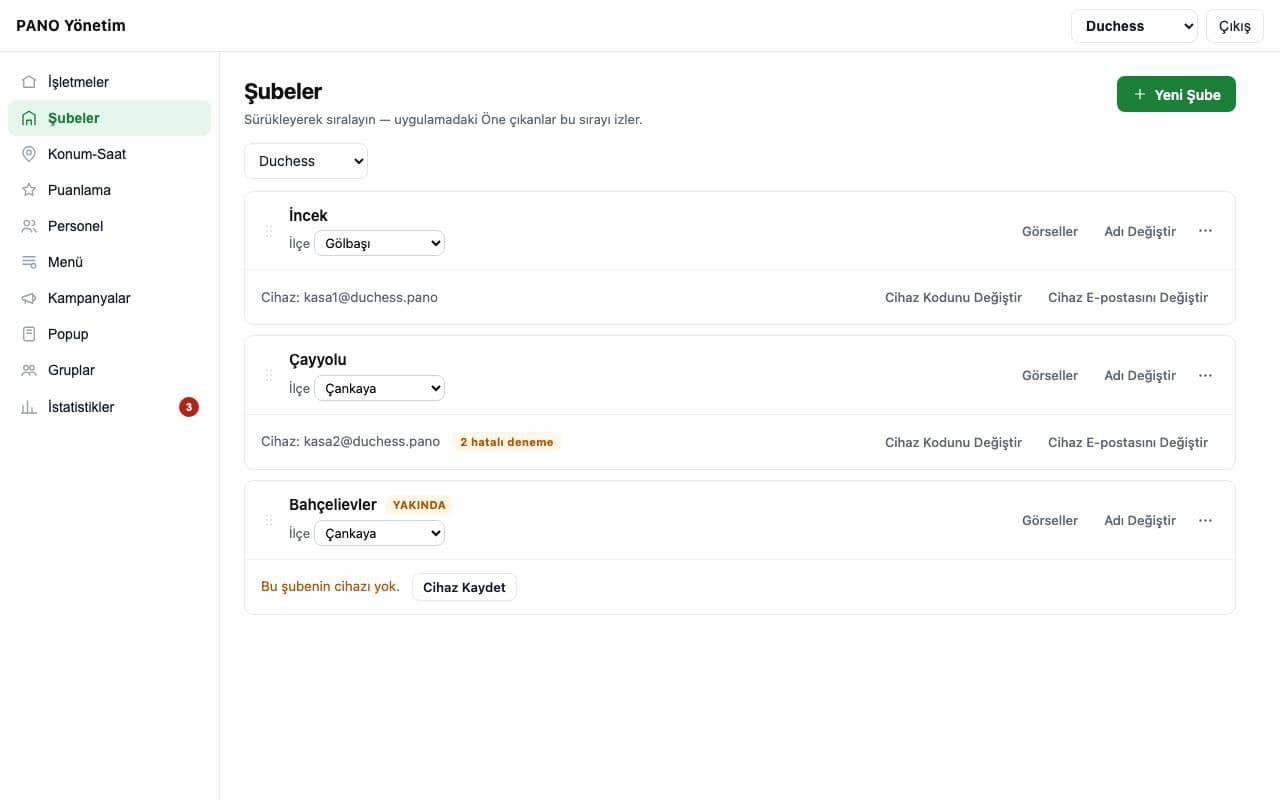
Task: Open the İşletmeler home icon in sidebar
Action: click(29, 82)
